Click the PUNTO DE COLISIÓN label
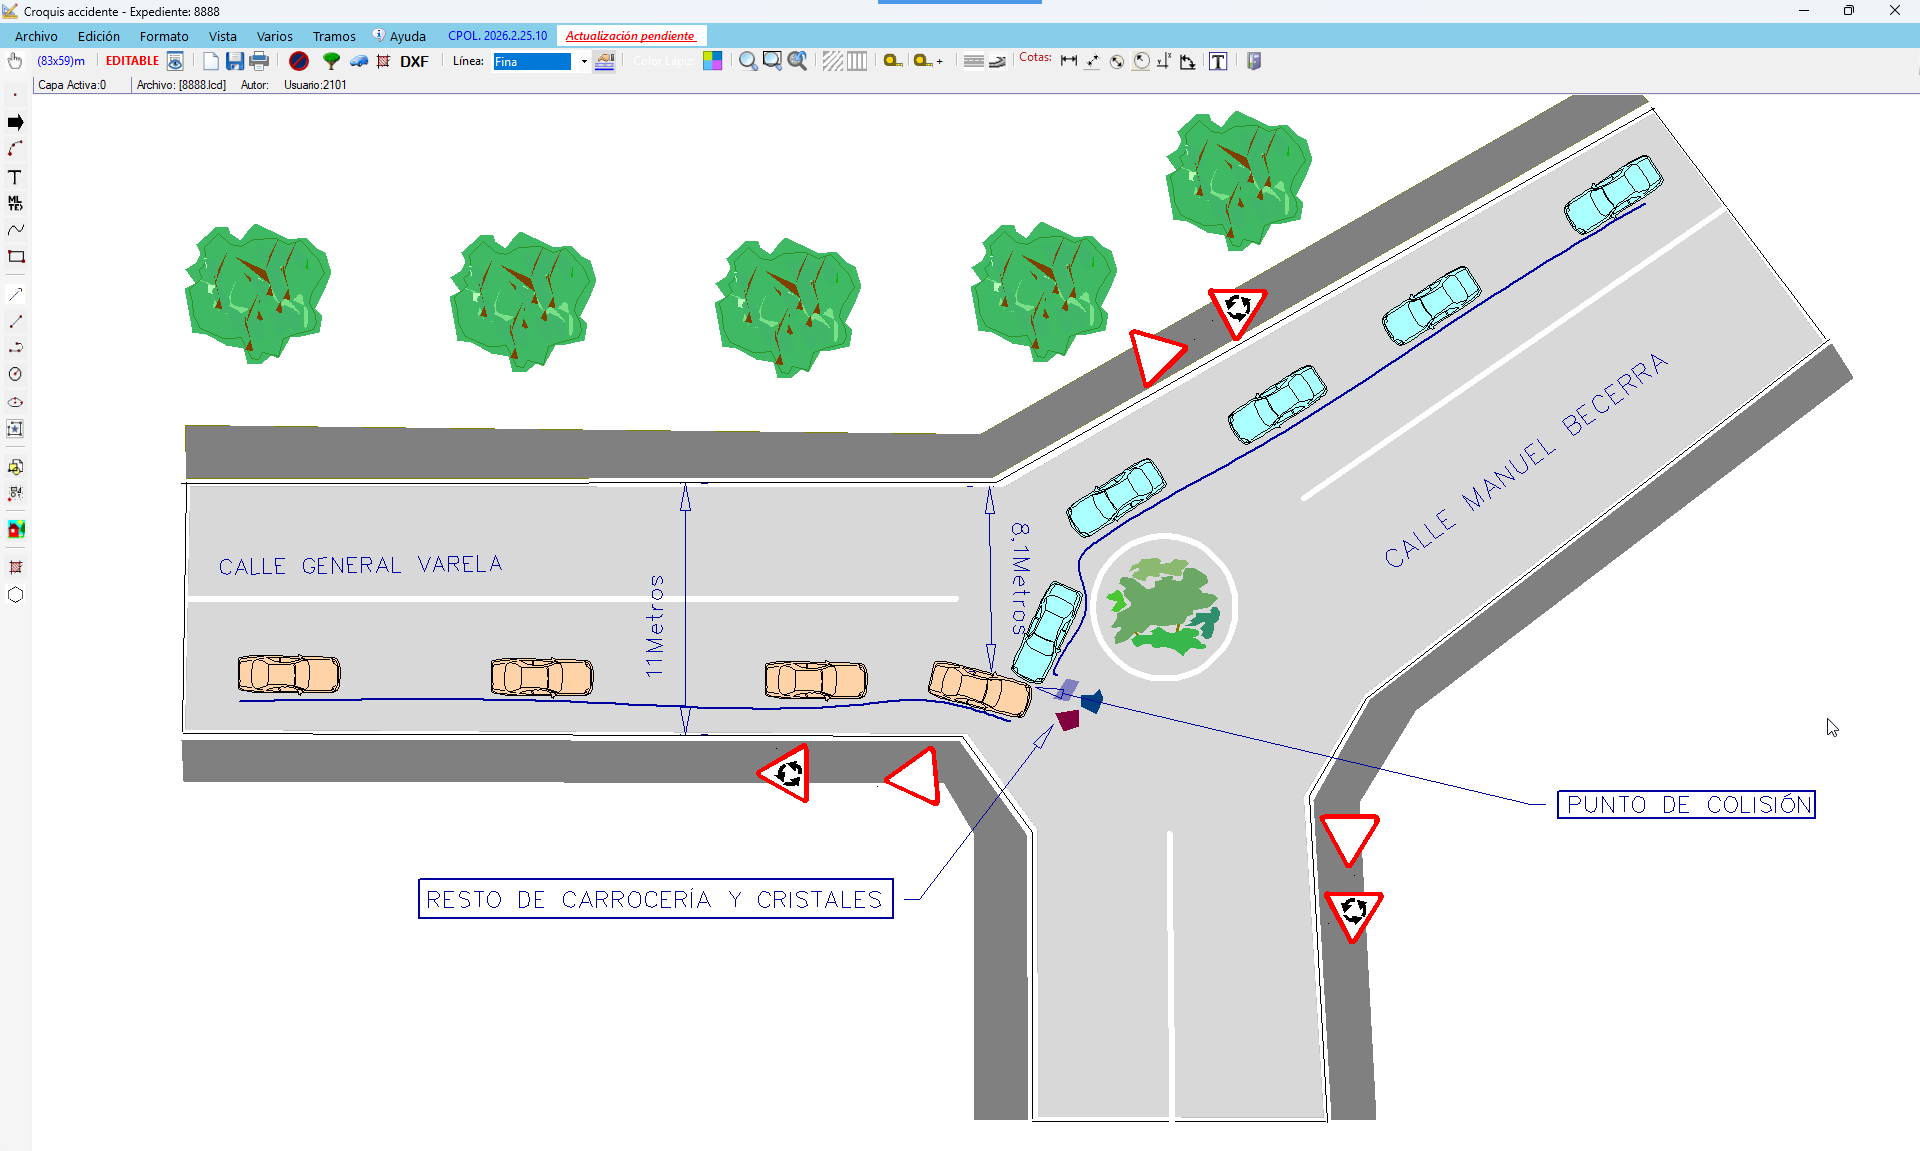1920x1151 pixels. click(x=1686, y=805)
